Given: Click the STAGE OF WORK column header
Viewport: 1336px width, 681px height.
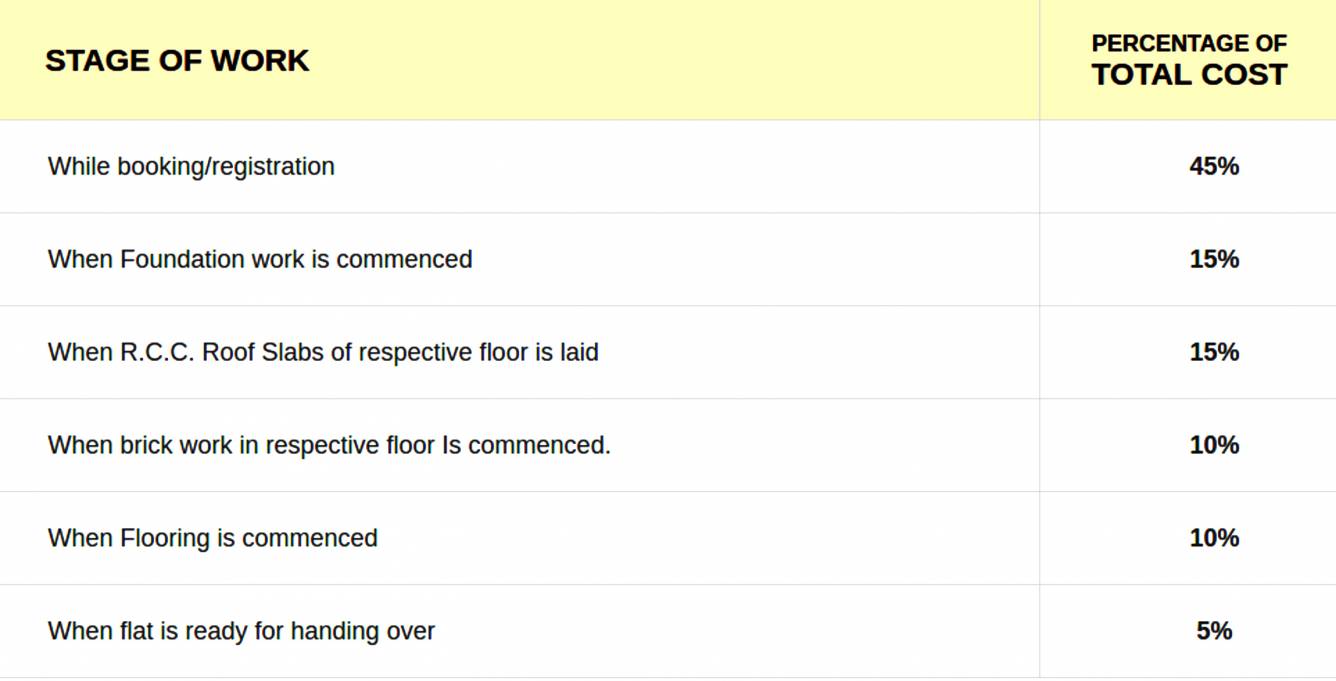Looking at the screenshot, I should 177,61.
